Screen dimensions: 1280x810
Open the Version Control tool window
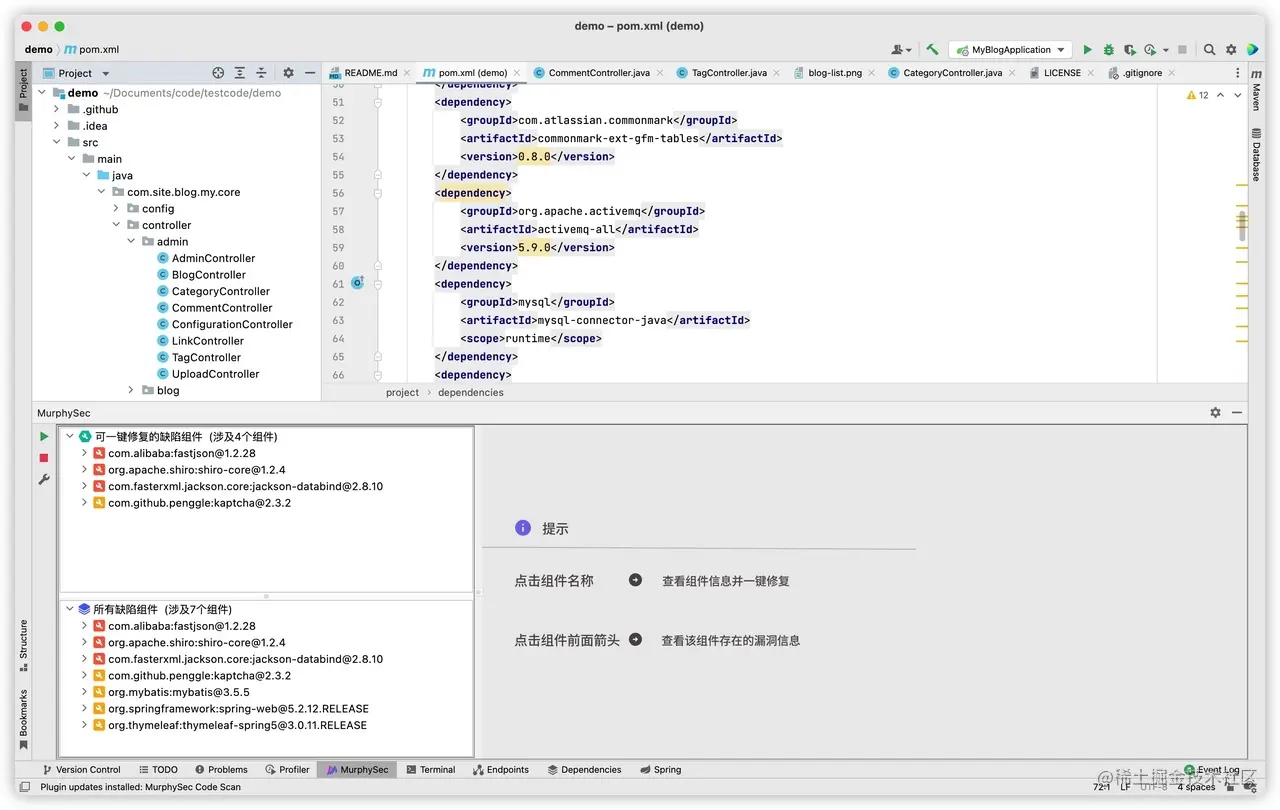coord(81,770)
